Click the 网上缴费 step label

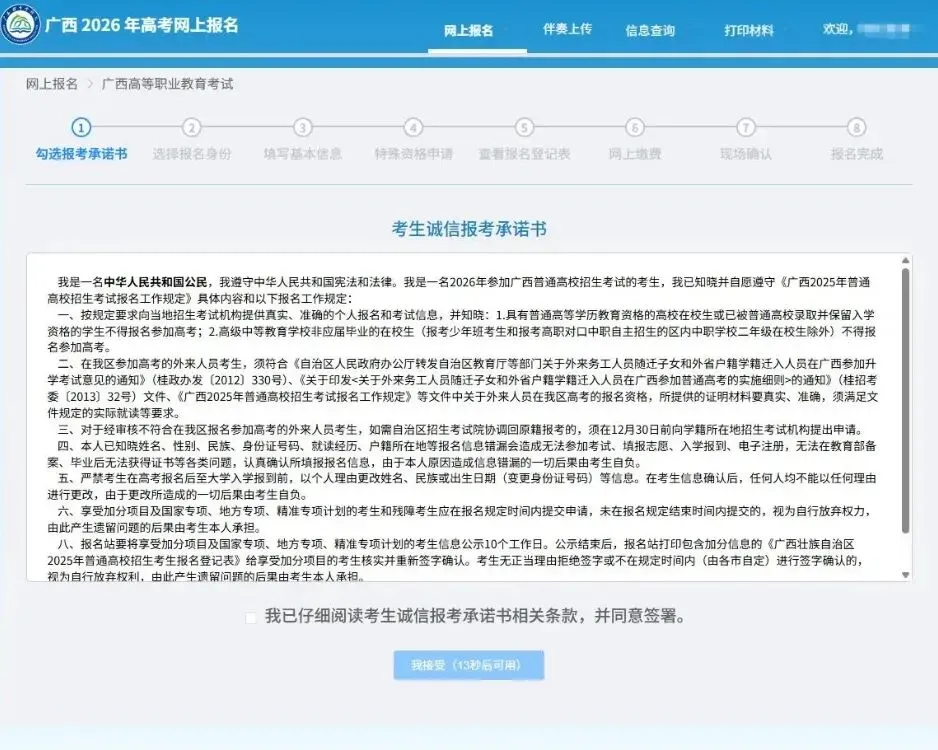[635, 154]
